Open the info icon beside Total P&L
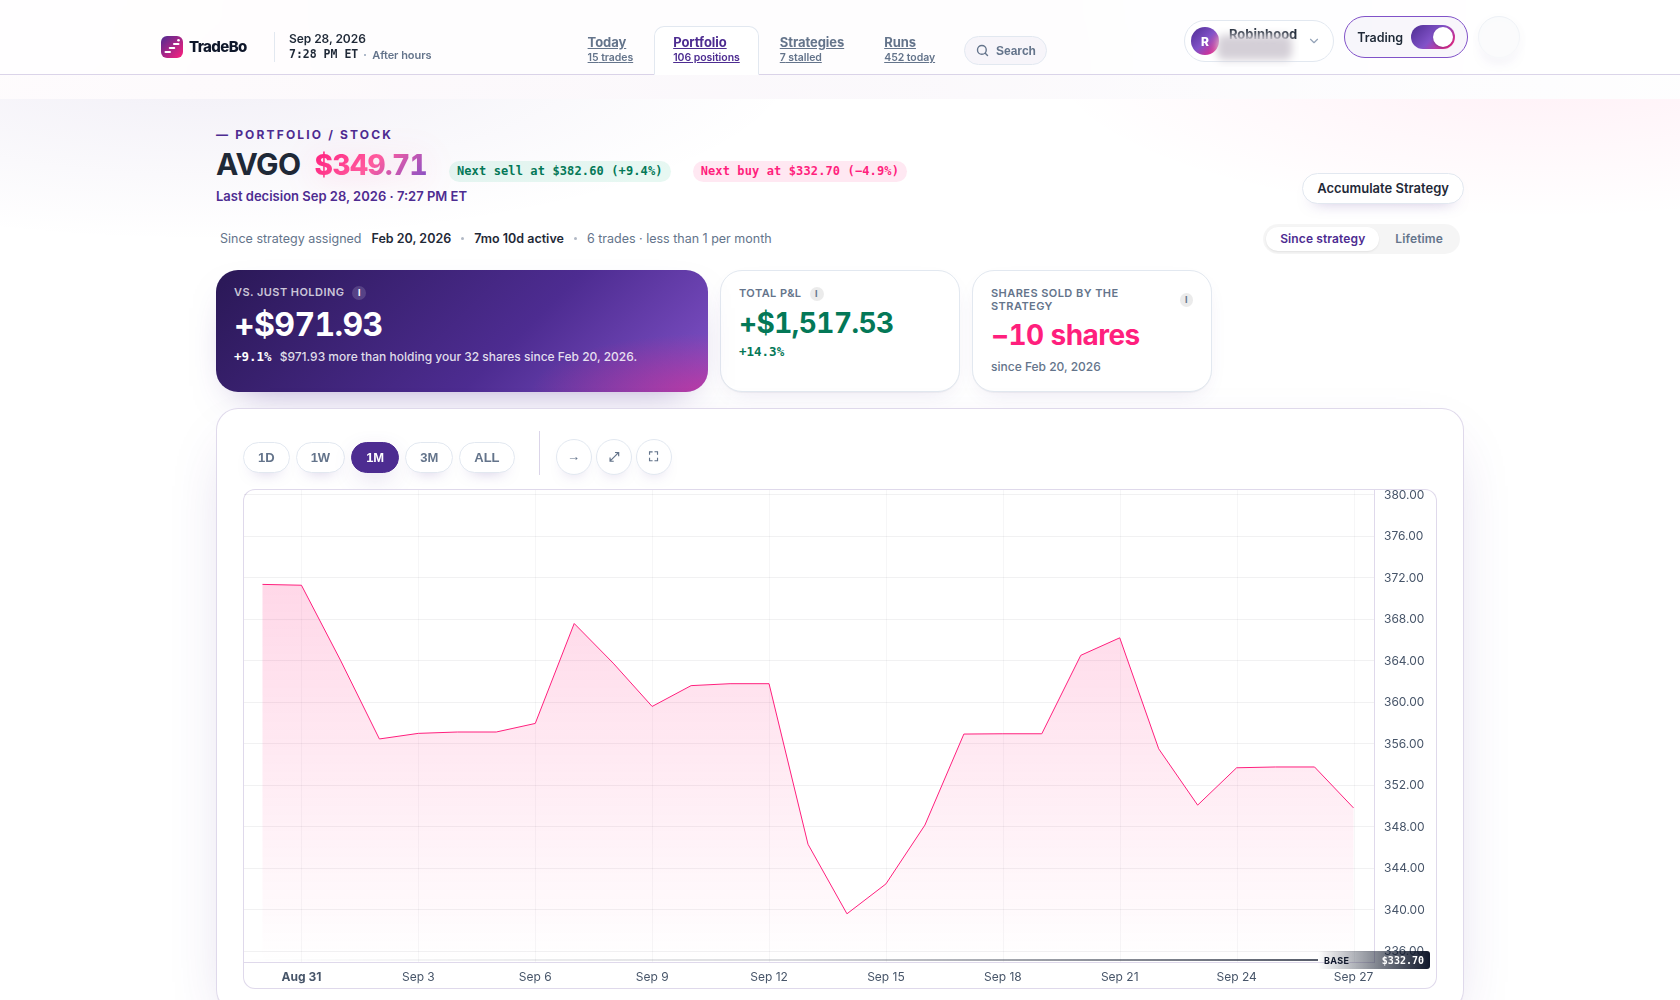 pos(817,294)
